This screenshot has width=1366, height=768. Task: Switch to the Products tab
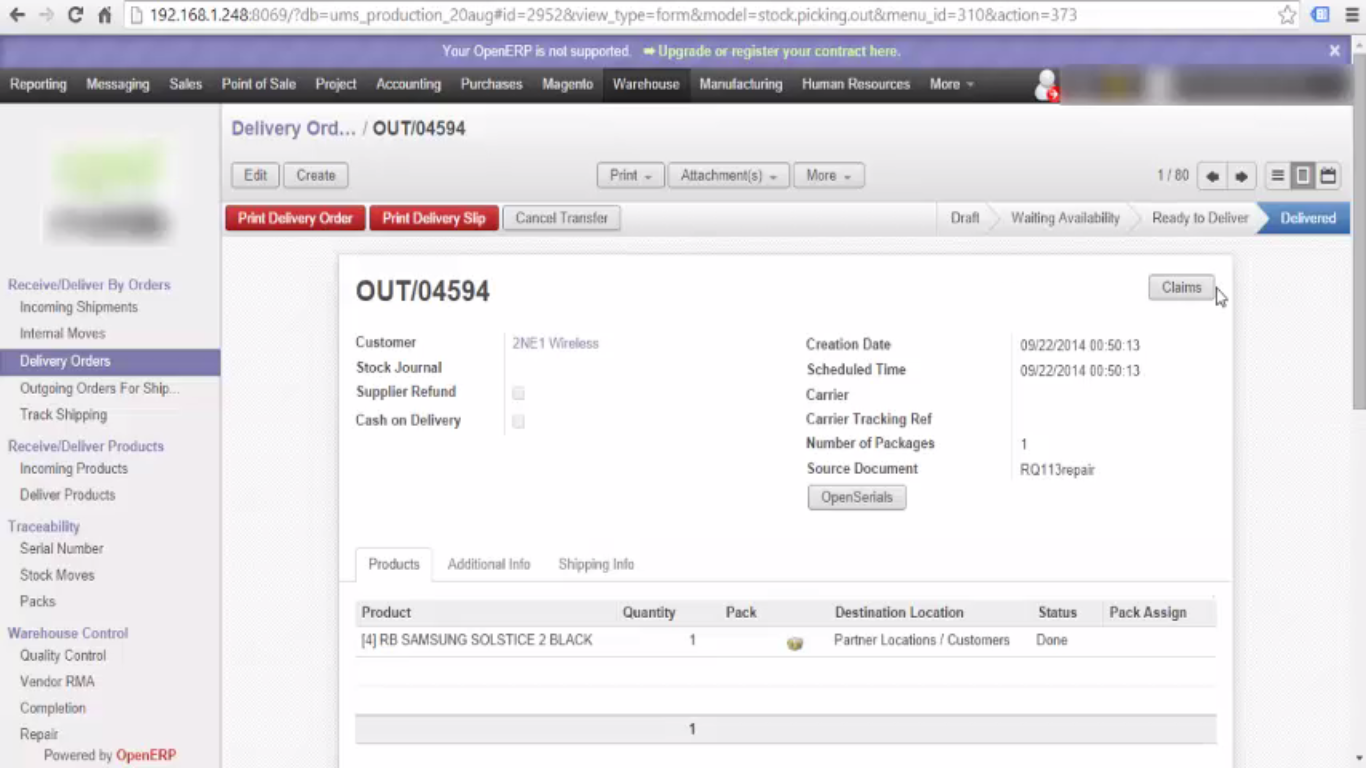[394, 564]
